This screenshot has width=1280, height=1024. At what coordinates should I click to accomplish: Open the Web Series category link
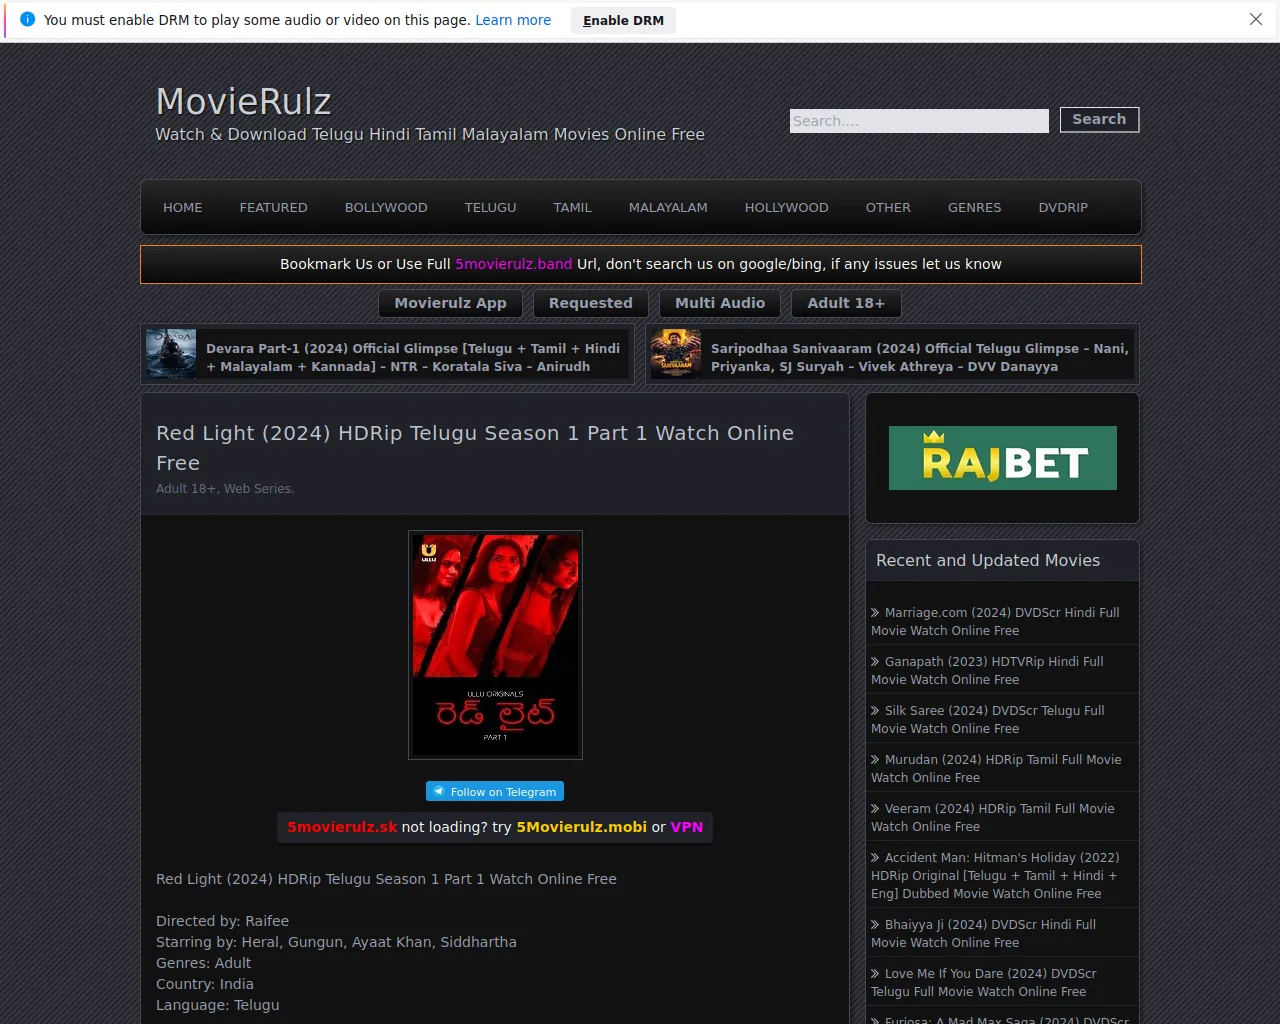tap(257, 489)
